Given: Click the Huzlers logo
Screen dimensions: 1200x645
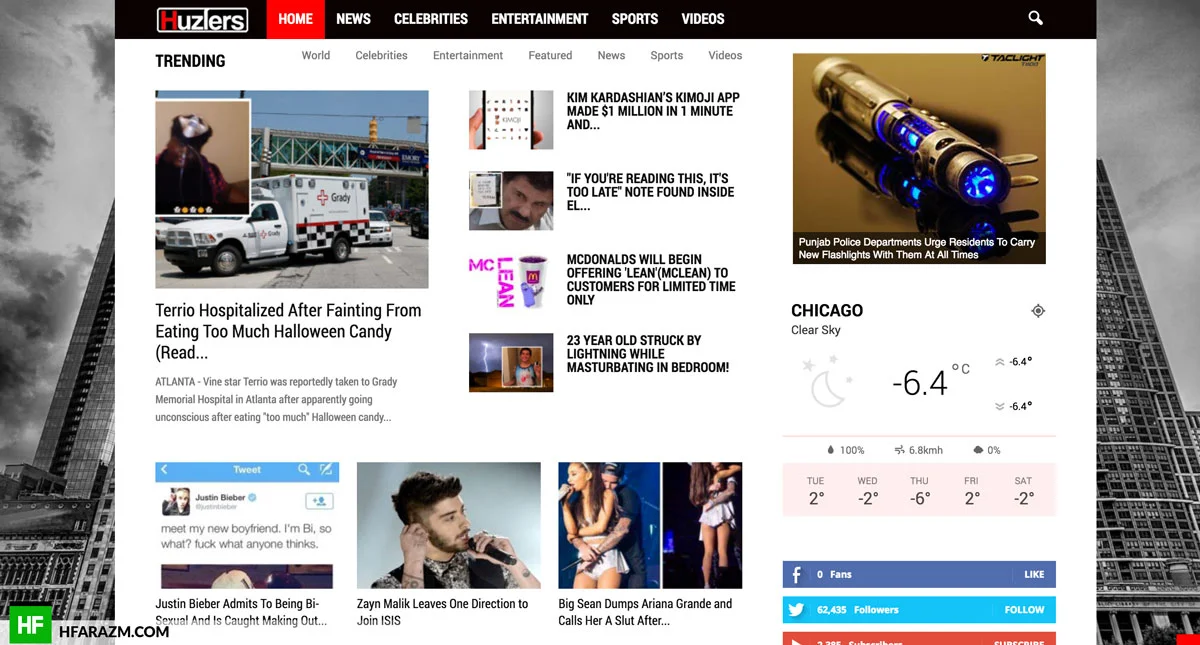Looking at the screenshot, I should 202,19.
